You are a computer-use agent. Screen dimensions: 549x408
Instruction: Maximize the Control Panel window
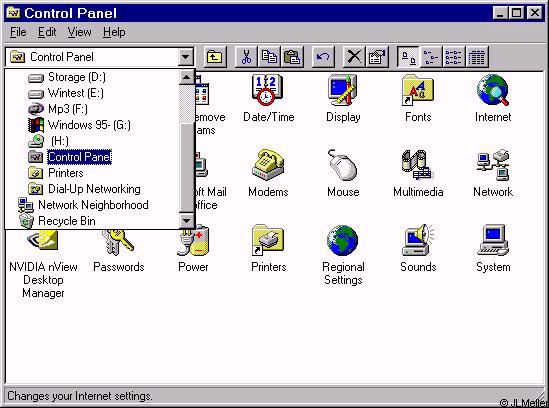point(516,13)
